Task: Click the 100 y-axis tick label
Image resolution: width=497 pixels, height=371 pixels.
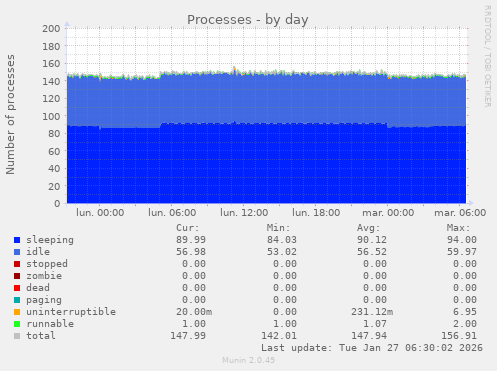Action: (51, 116)
